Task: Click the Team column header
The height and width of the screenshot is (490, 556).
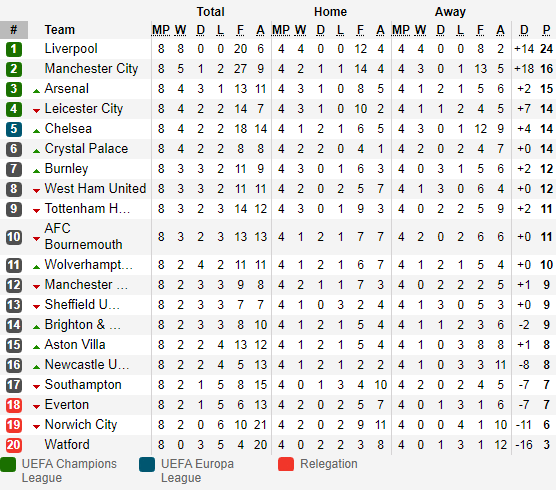Action: 60,30
